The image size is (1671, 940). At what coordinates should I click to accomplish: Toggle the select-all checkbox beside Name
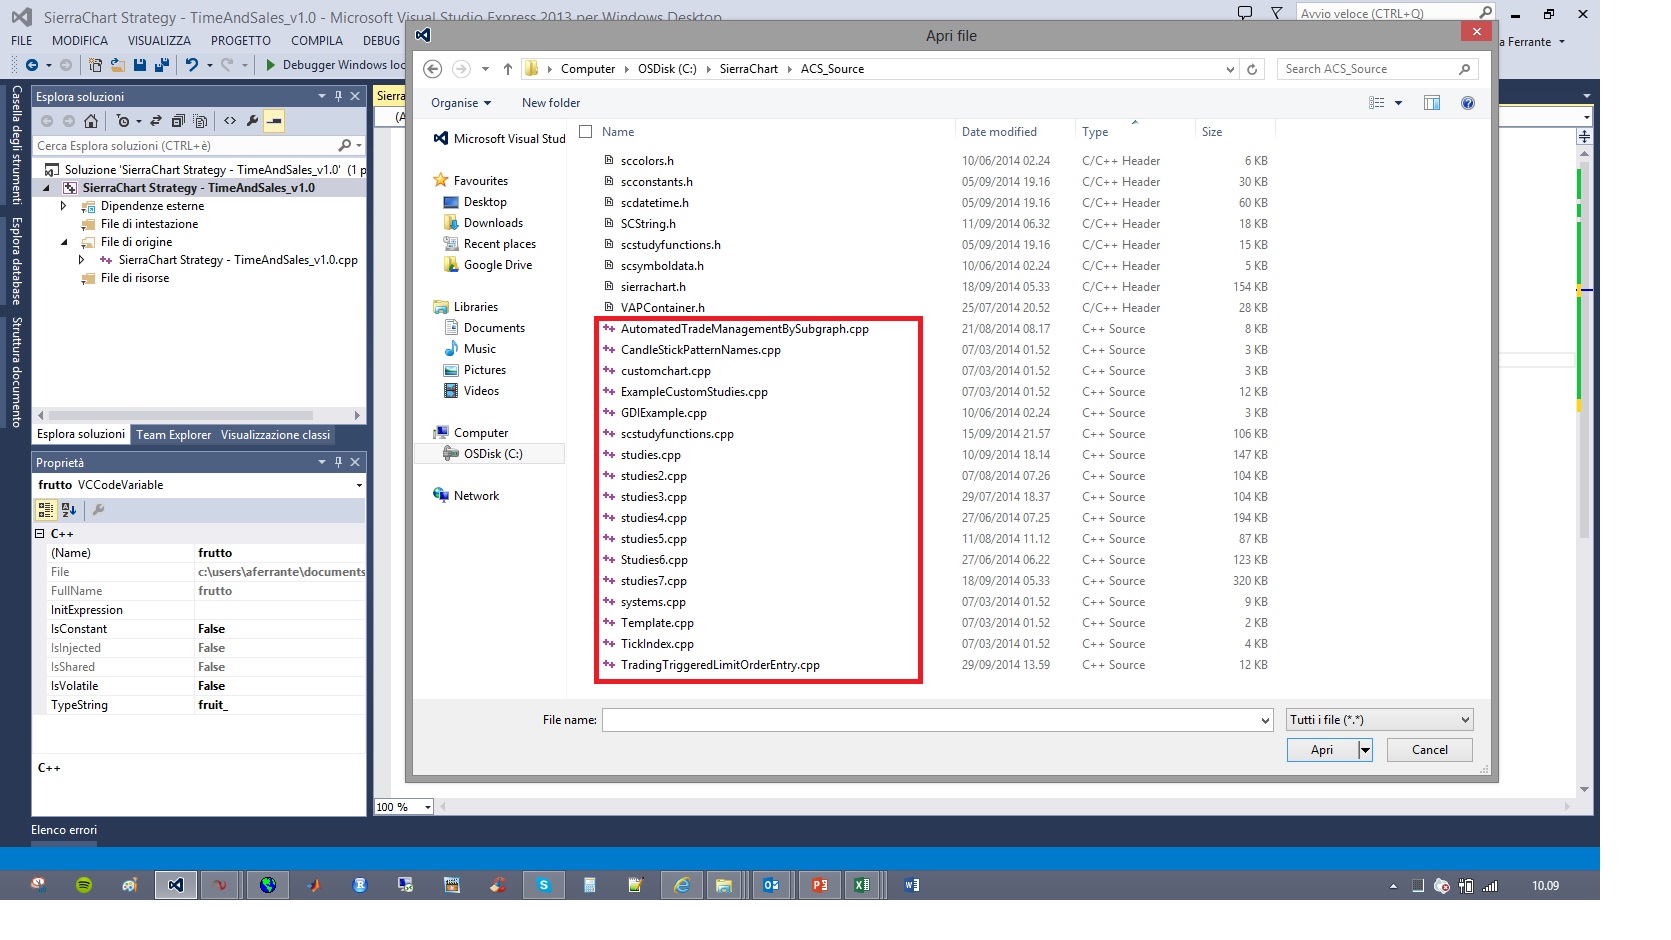point(586,132)
